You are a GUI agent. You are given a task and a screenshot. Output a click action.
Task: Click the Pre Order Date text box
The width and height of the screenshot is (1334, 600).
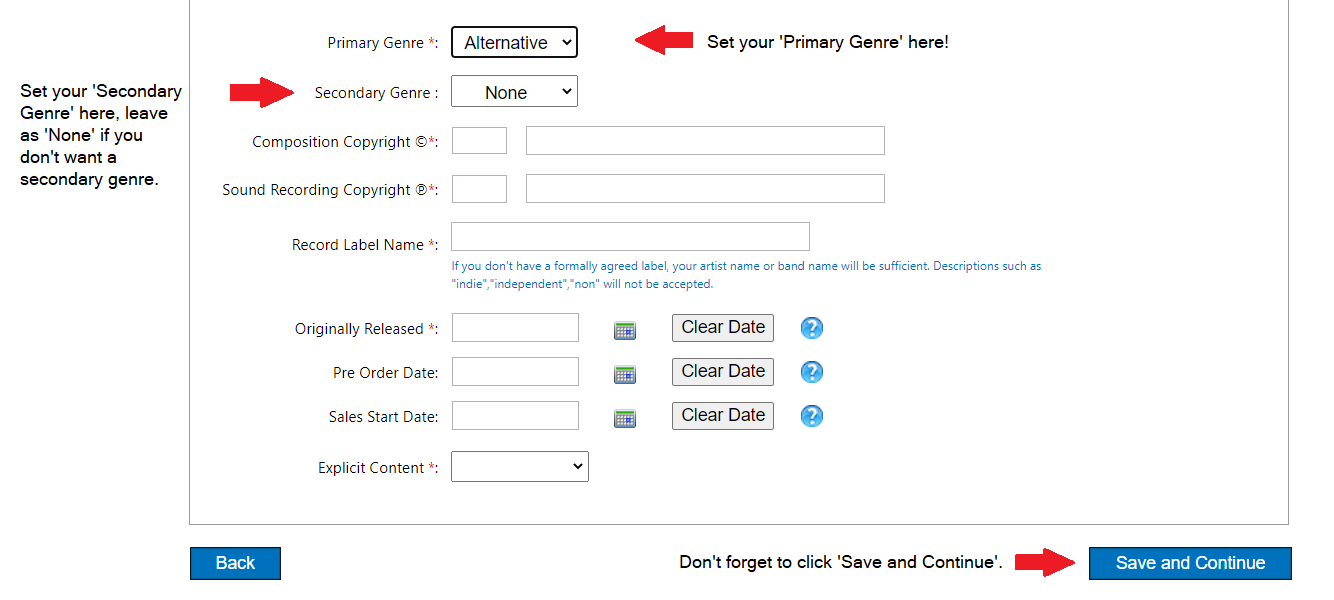click(x=515, y=371)
